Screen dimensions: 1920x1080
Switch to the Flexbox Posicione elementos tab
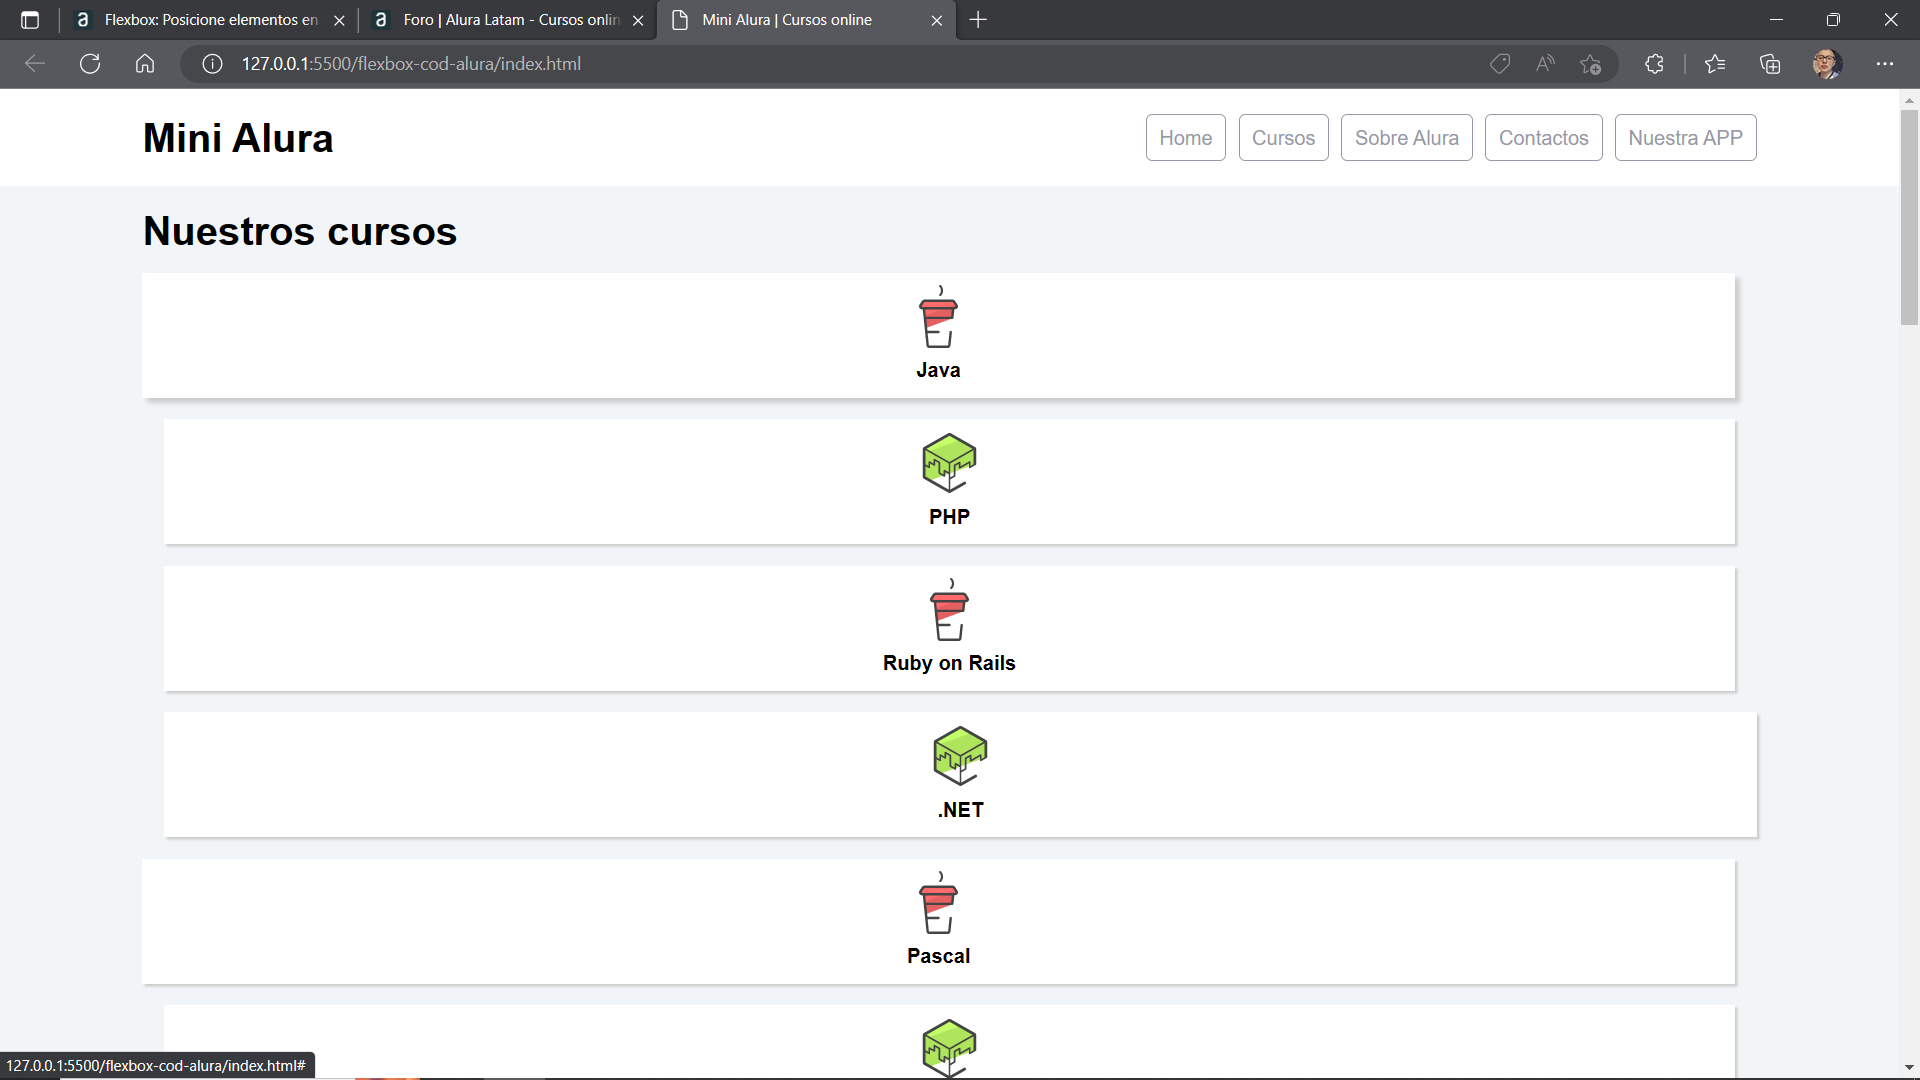pos(210,20)
